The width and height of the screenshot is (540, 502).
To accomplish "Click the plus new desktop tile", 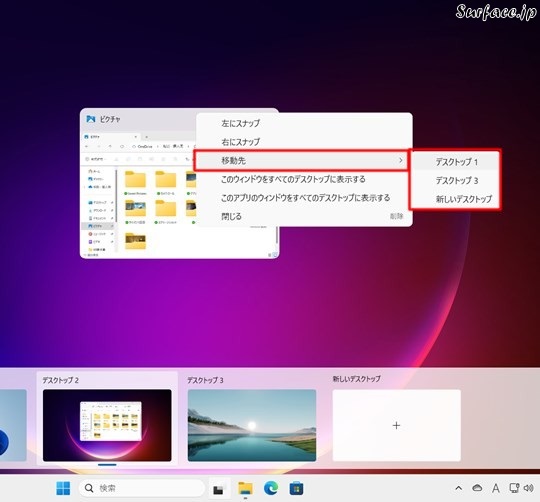I will 396,425.
